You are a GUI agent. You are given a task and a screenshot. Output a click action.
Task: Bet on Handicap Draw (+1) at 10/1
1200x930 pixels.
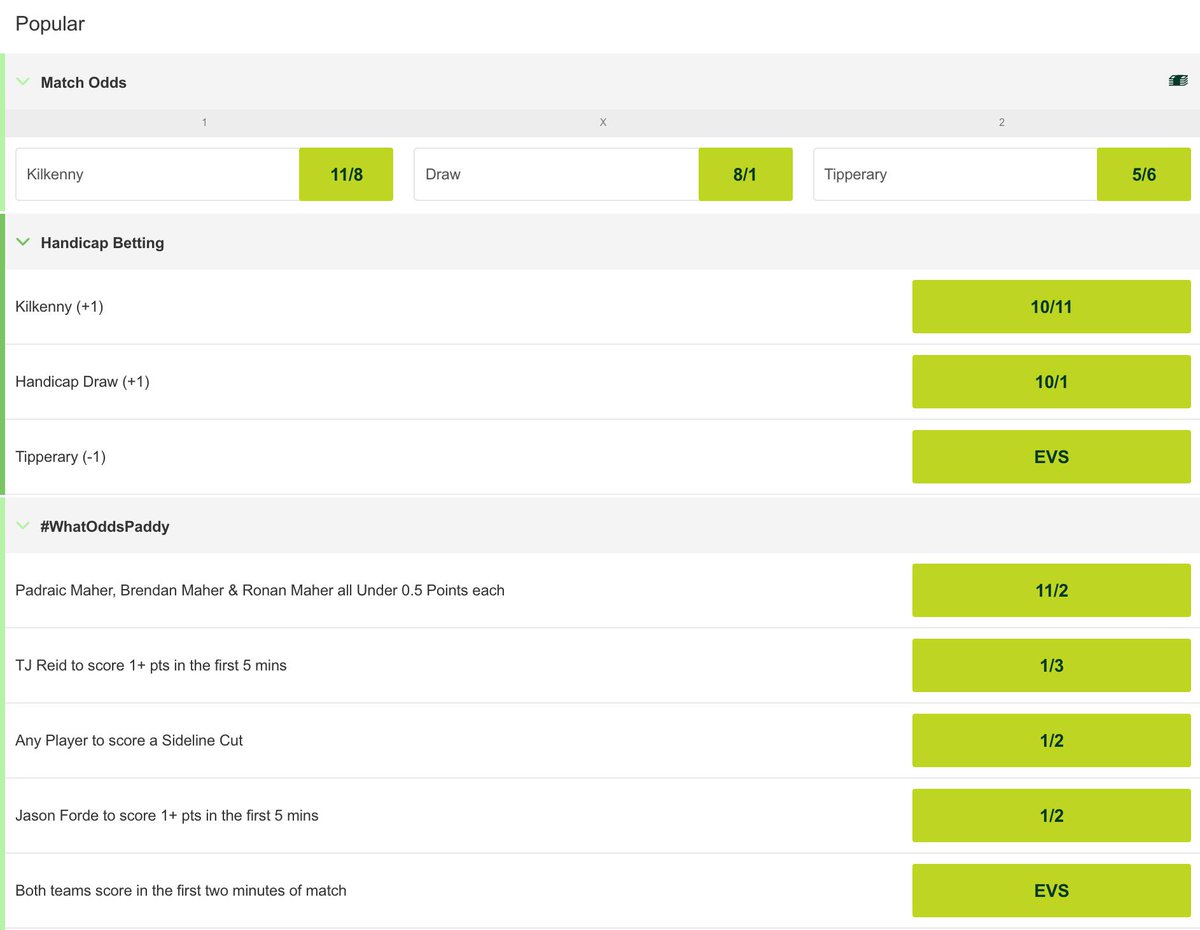pos(1051,382)
